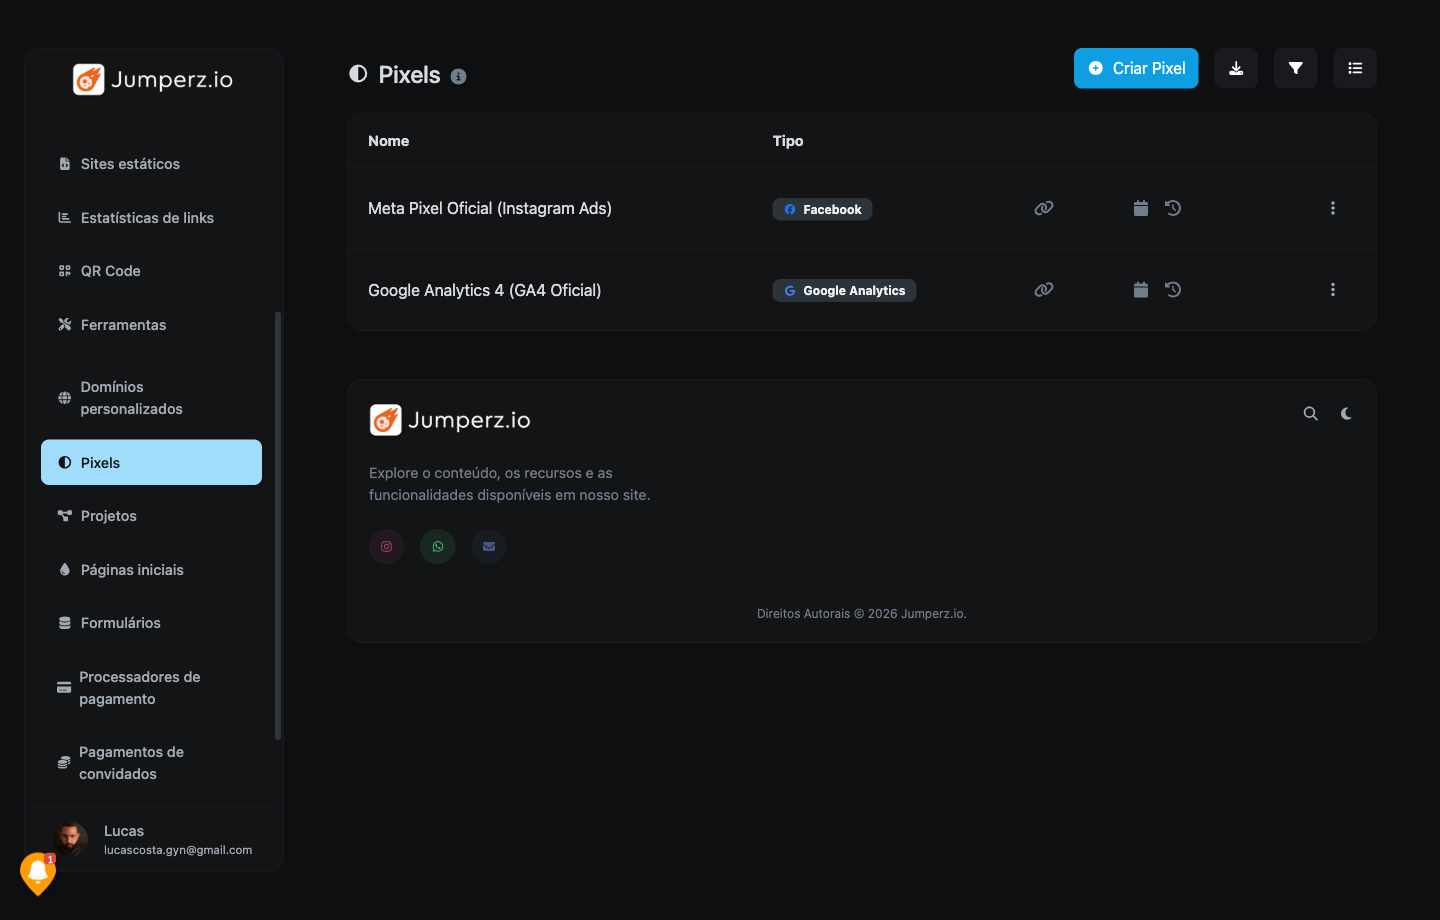
Task: Open Estatísticas de links in sidebar
Action: click(151, 218)
